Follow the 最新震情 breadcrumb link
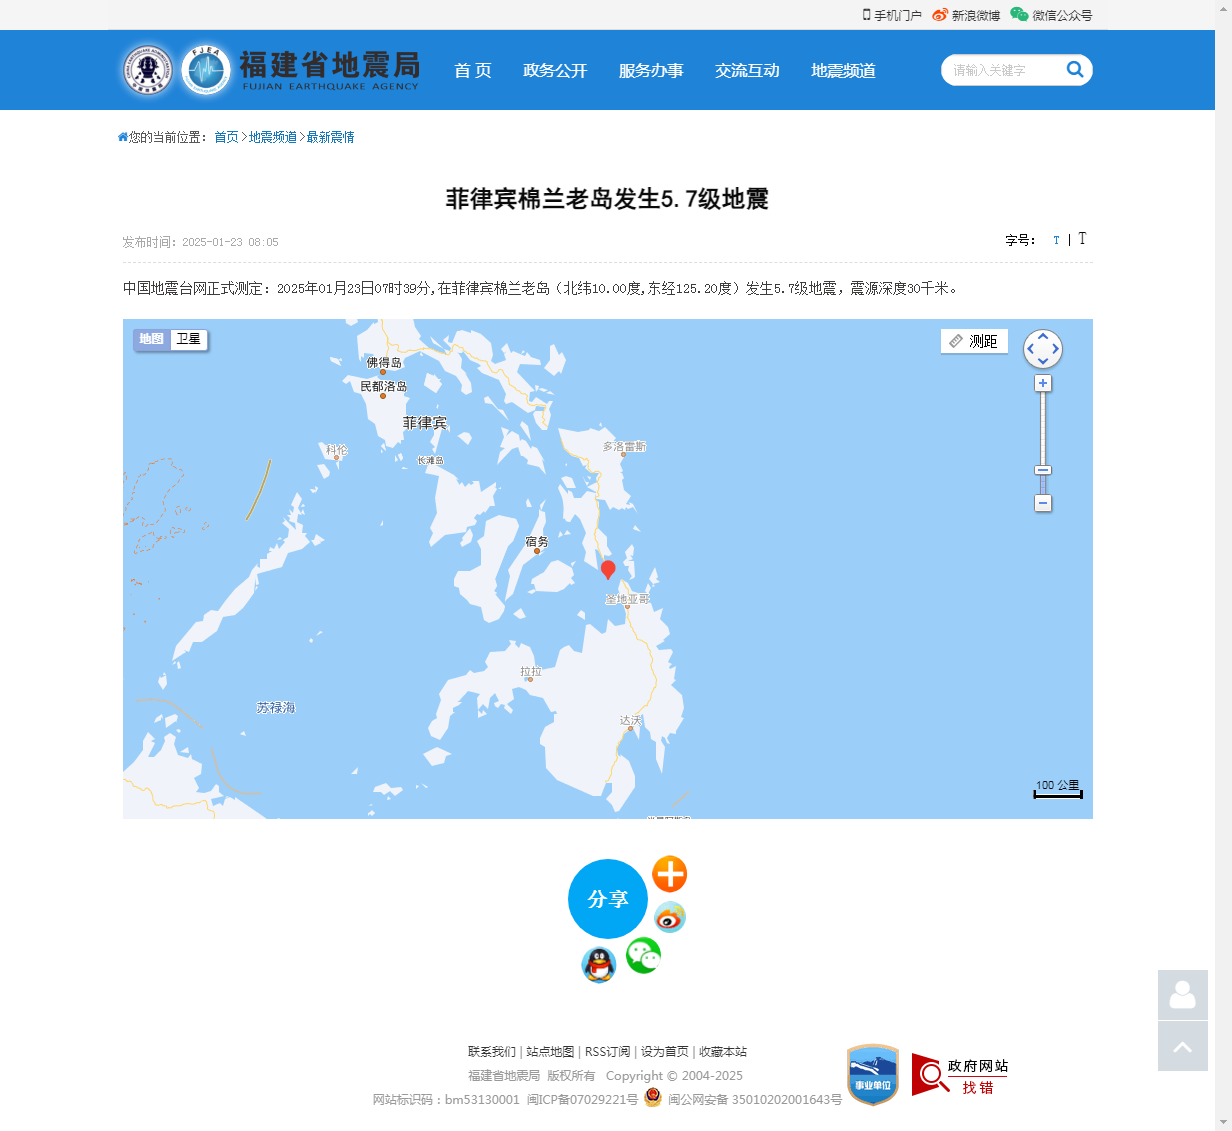This screenshot has height=1131, width=1232. pyautogui.click(x=330, y=137)
